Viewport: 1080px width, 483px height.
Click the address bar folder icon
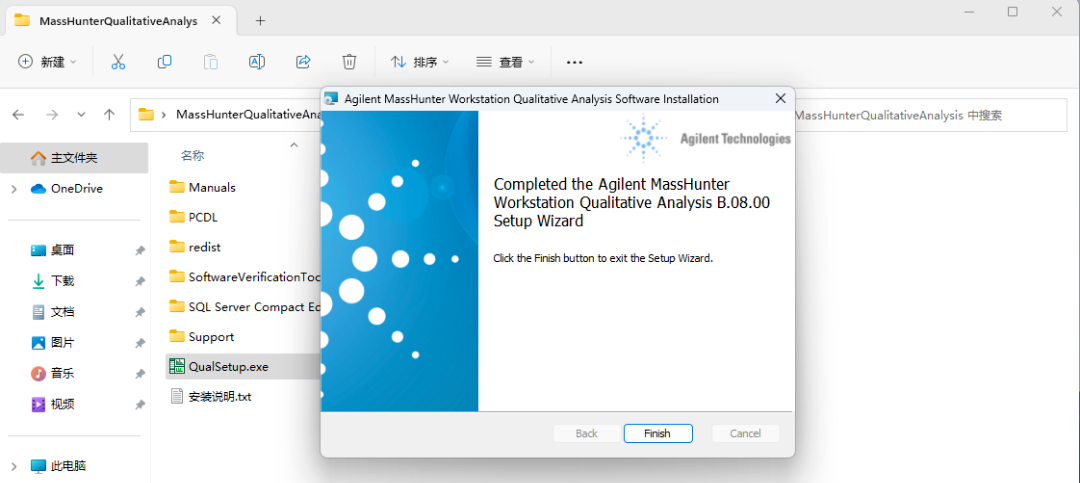(146, 115)
